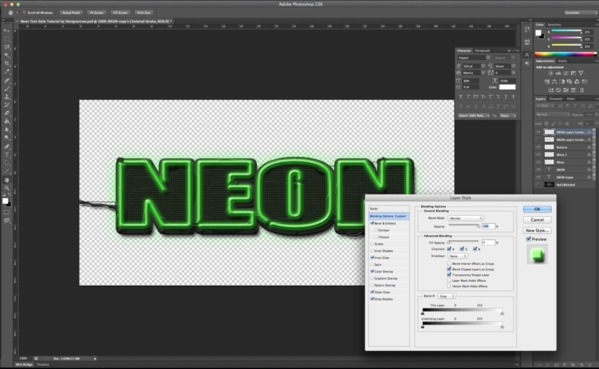
Task: Select the Move tool
Action: pyautogui.click(x=6, y=30)
